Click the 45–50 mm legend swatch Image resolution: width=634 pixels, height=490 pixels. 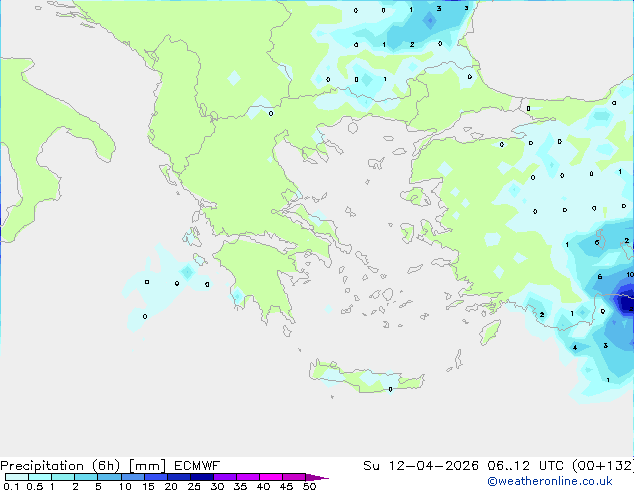[x=294, y=477]
